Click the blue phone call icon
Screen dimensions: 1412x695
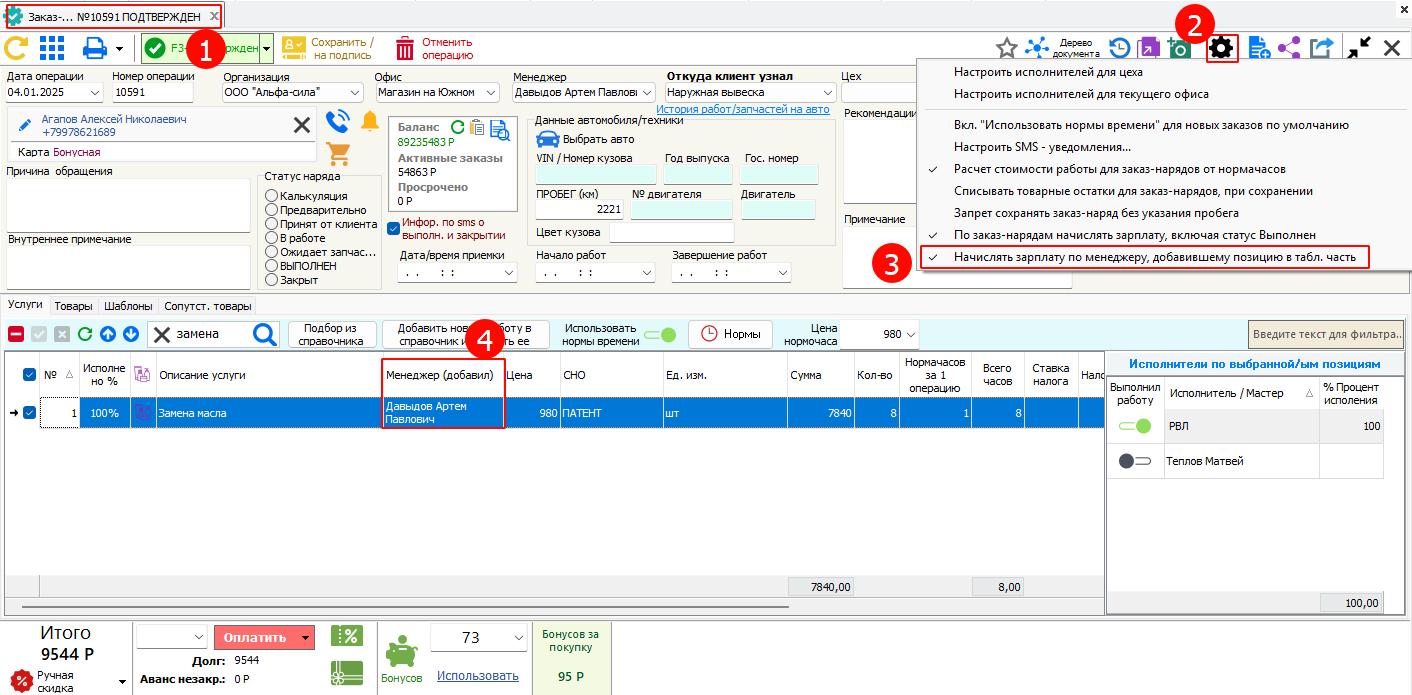pyautogui.click(x=339, y=122)
